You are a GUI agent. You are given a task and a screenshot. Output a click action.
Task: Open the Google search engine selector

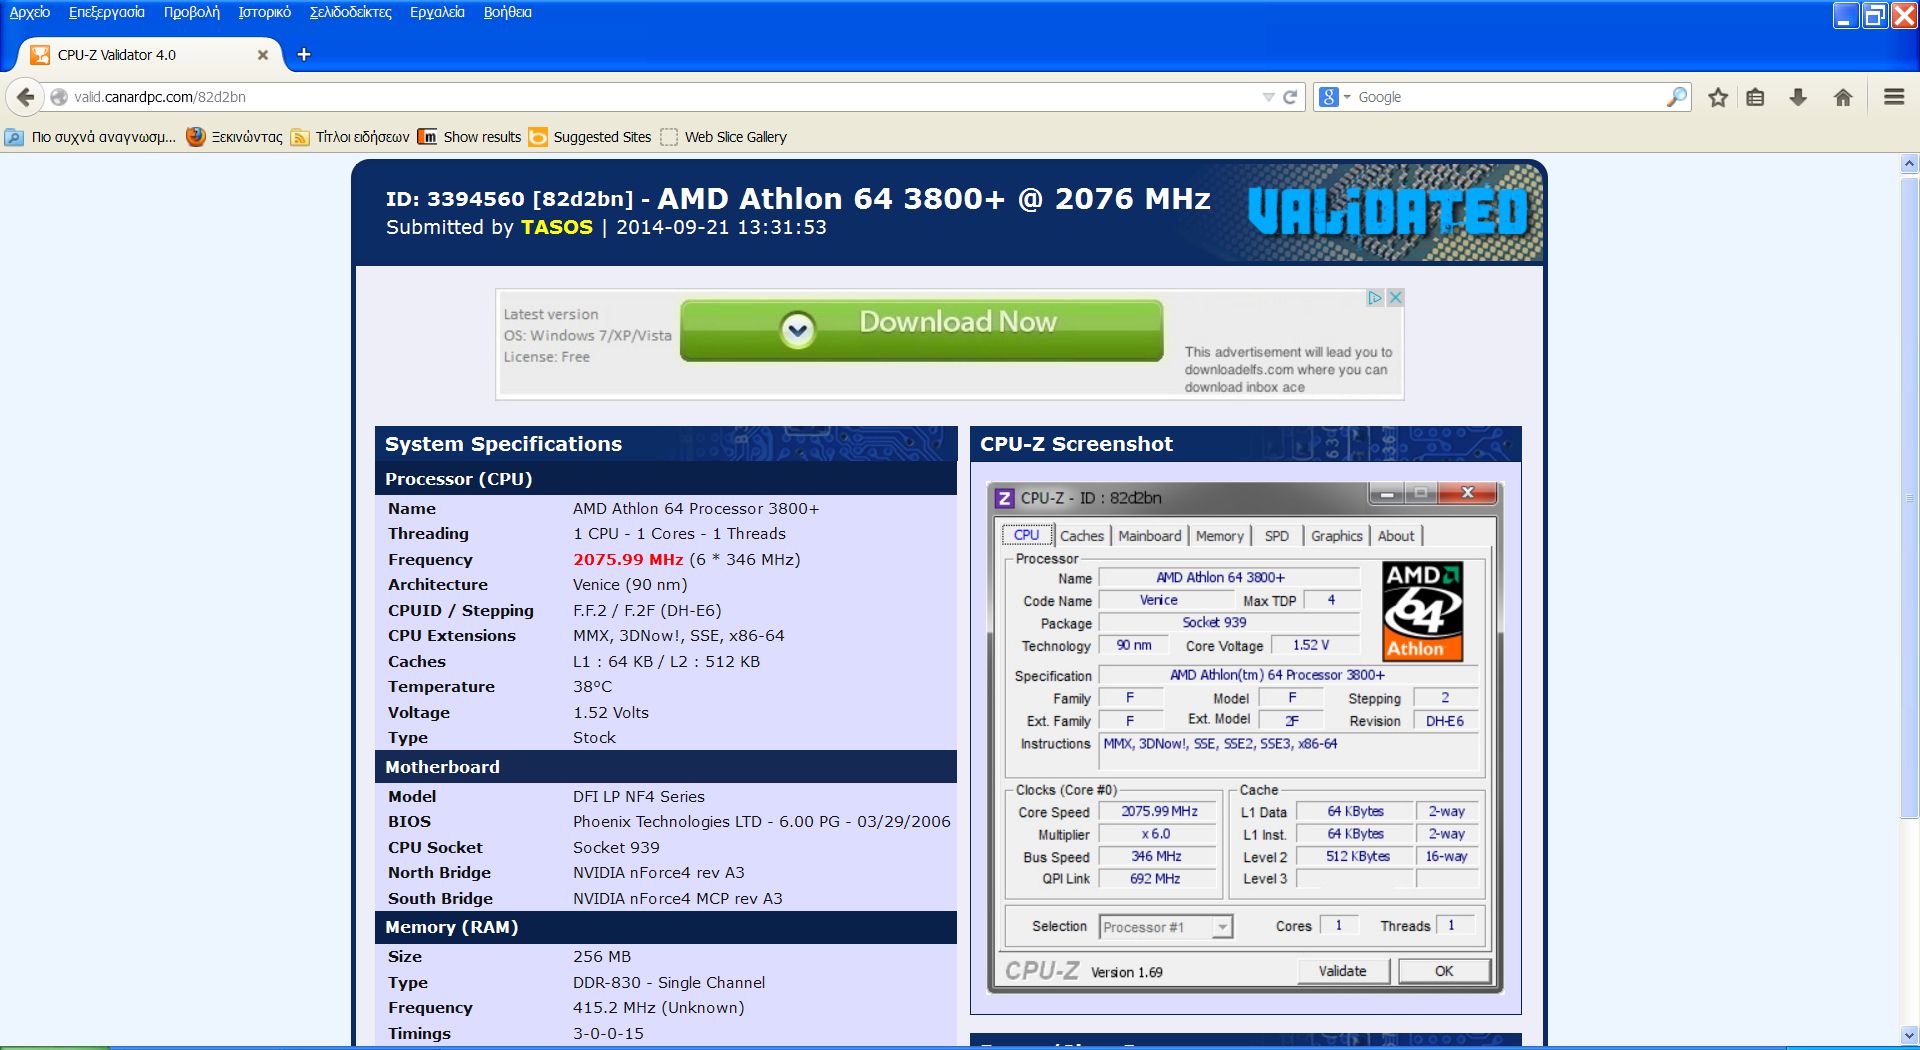point(1335,97)
